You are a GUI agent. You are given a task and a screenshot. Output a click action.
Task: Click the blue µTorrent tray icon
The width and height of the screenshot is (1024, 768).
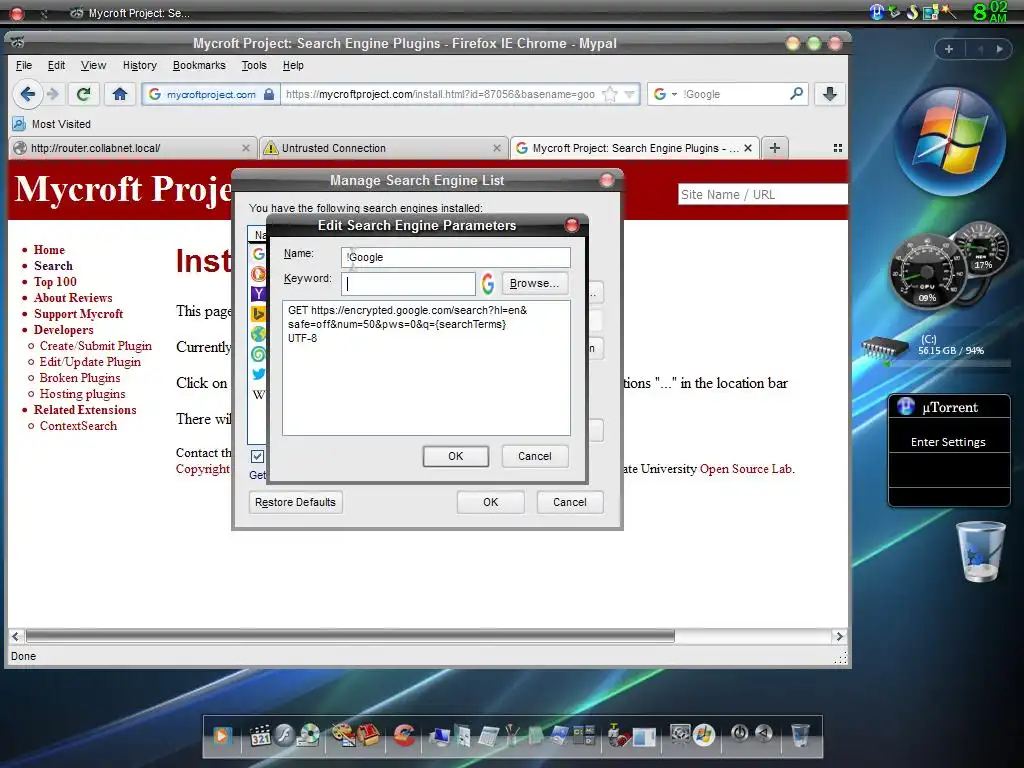(877, 12)
